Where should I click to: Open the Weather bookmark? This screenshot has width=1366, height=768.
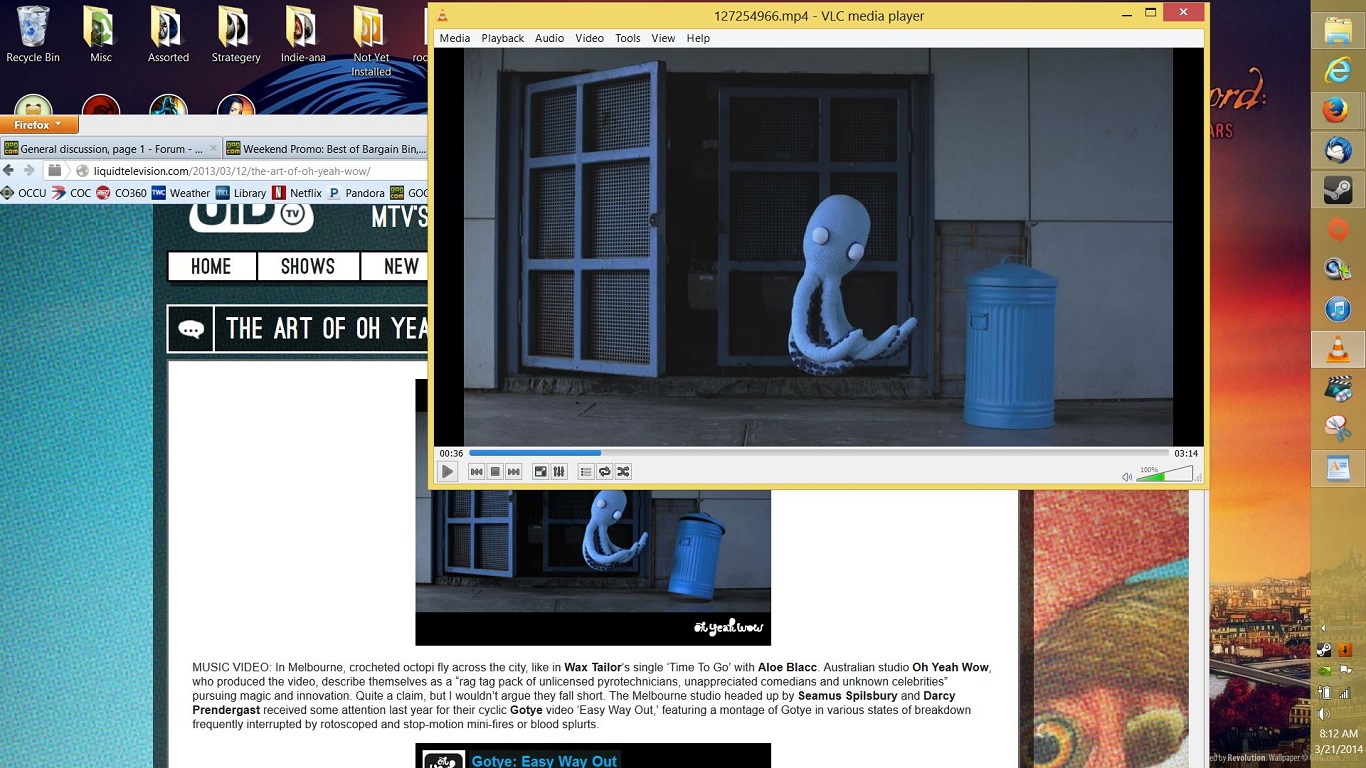point(181,193)
